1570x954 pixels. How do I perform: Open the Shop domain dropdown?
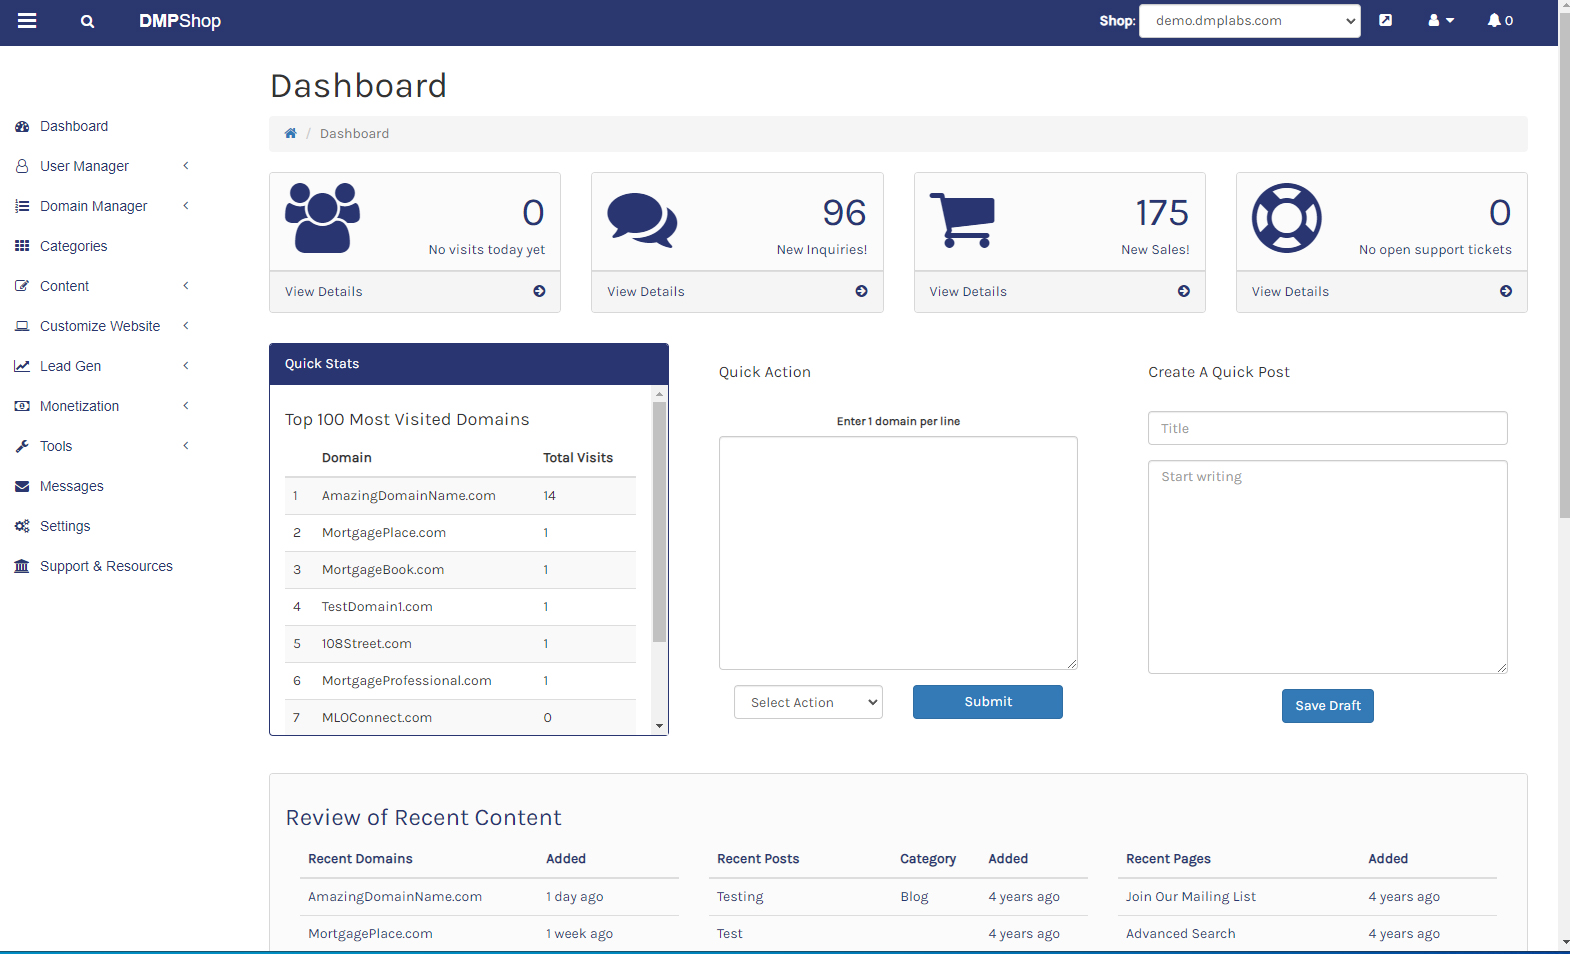pos(1249,21)
